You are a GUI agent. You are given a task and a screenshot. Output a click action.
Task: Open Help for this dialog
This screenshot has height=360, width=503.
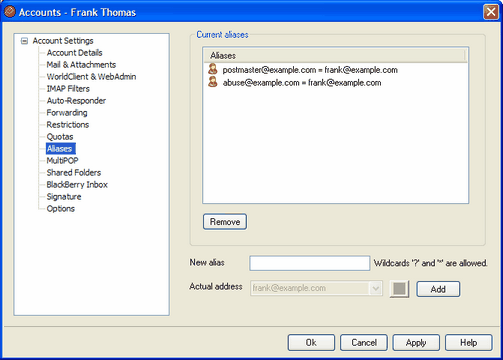469,343
